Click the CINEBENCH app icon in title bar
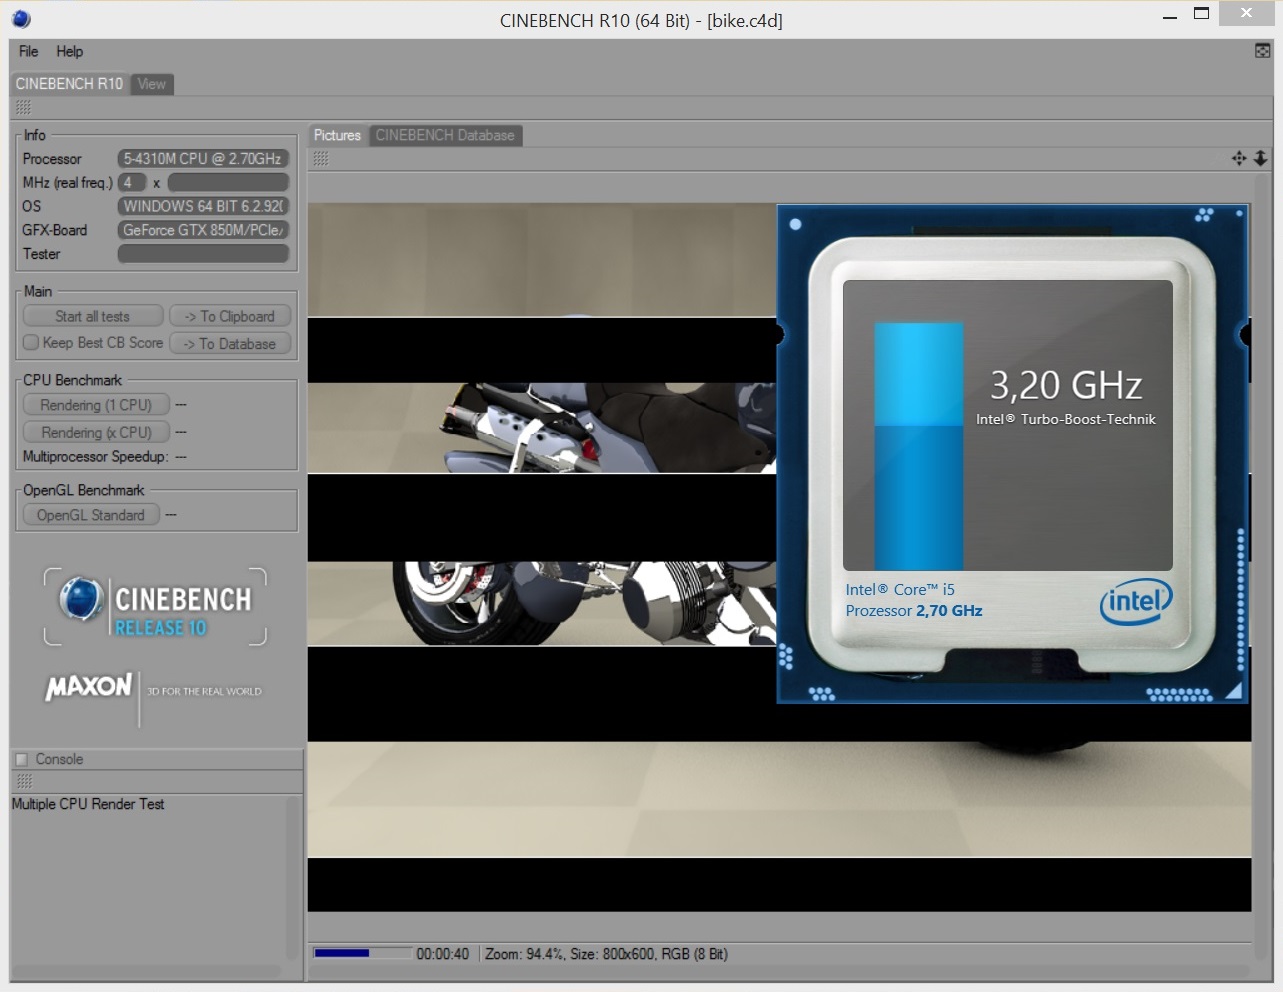The height and width of the screenshot is (992, 1283). [21, 18]
